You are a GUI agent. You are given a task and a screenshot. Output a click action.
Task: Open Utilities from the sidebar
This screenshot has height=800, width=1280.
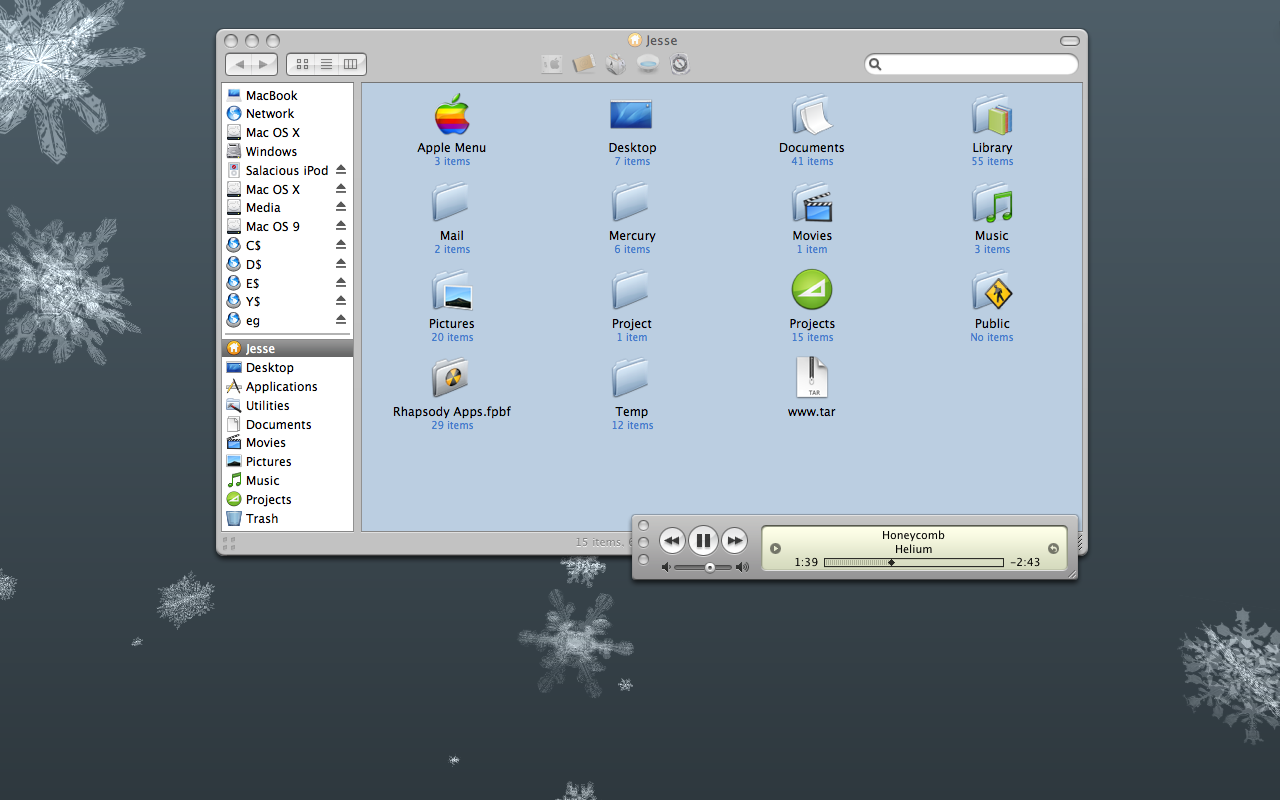[287, 405]
